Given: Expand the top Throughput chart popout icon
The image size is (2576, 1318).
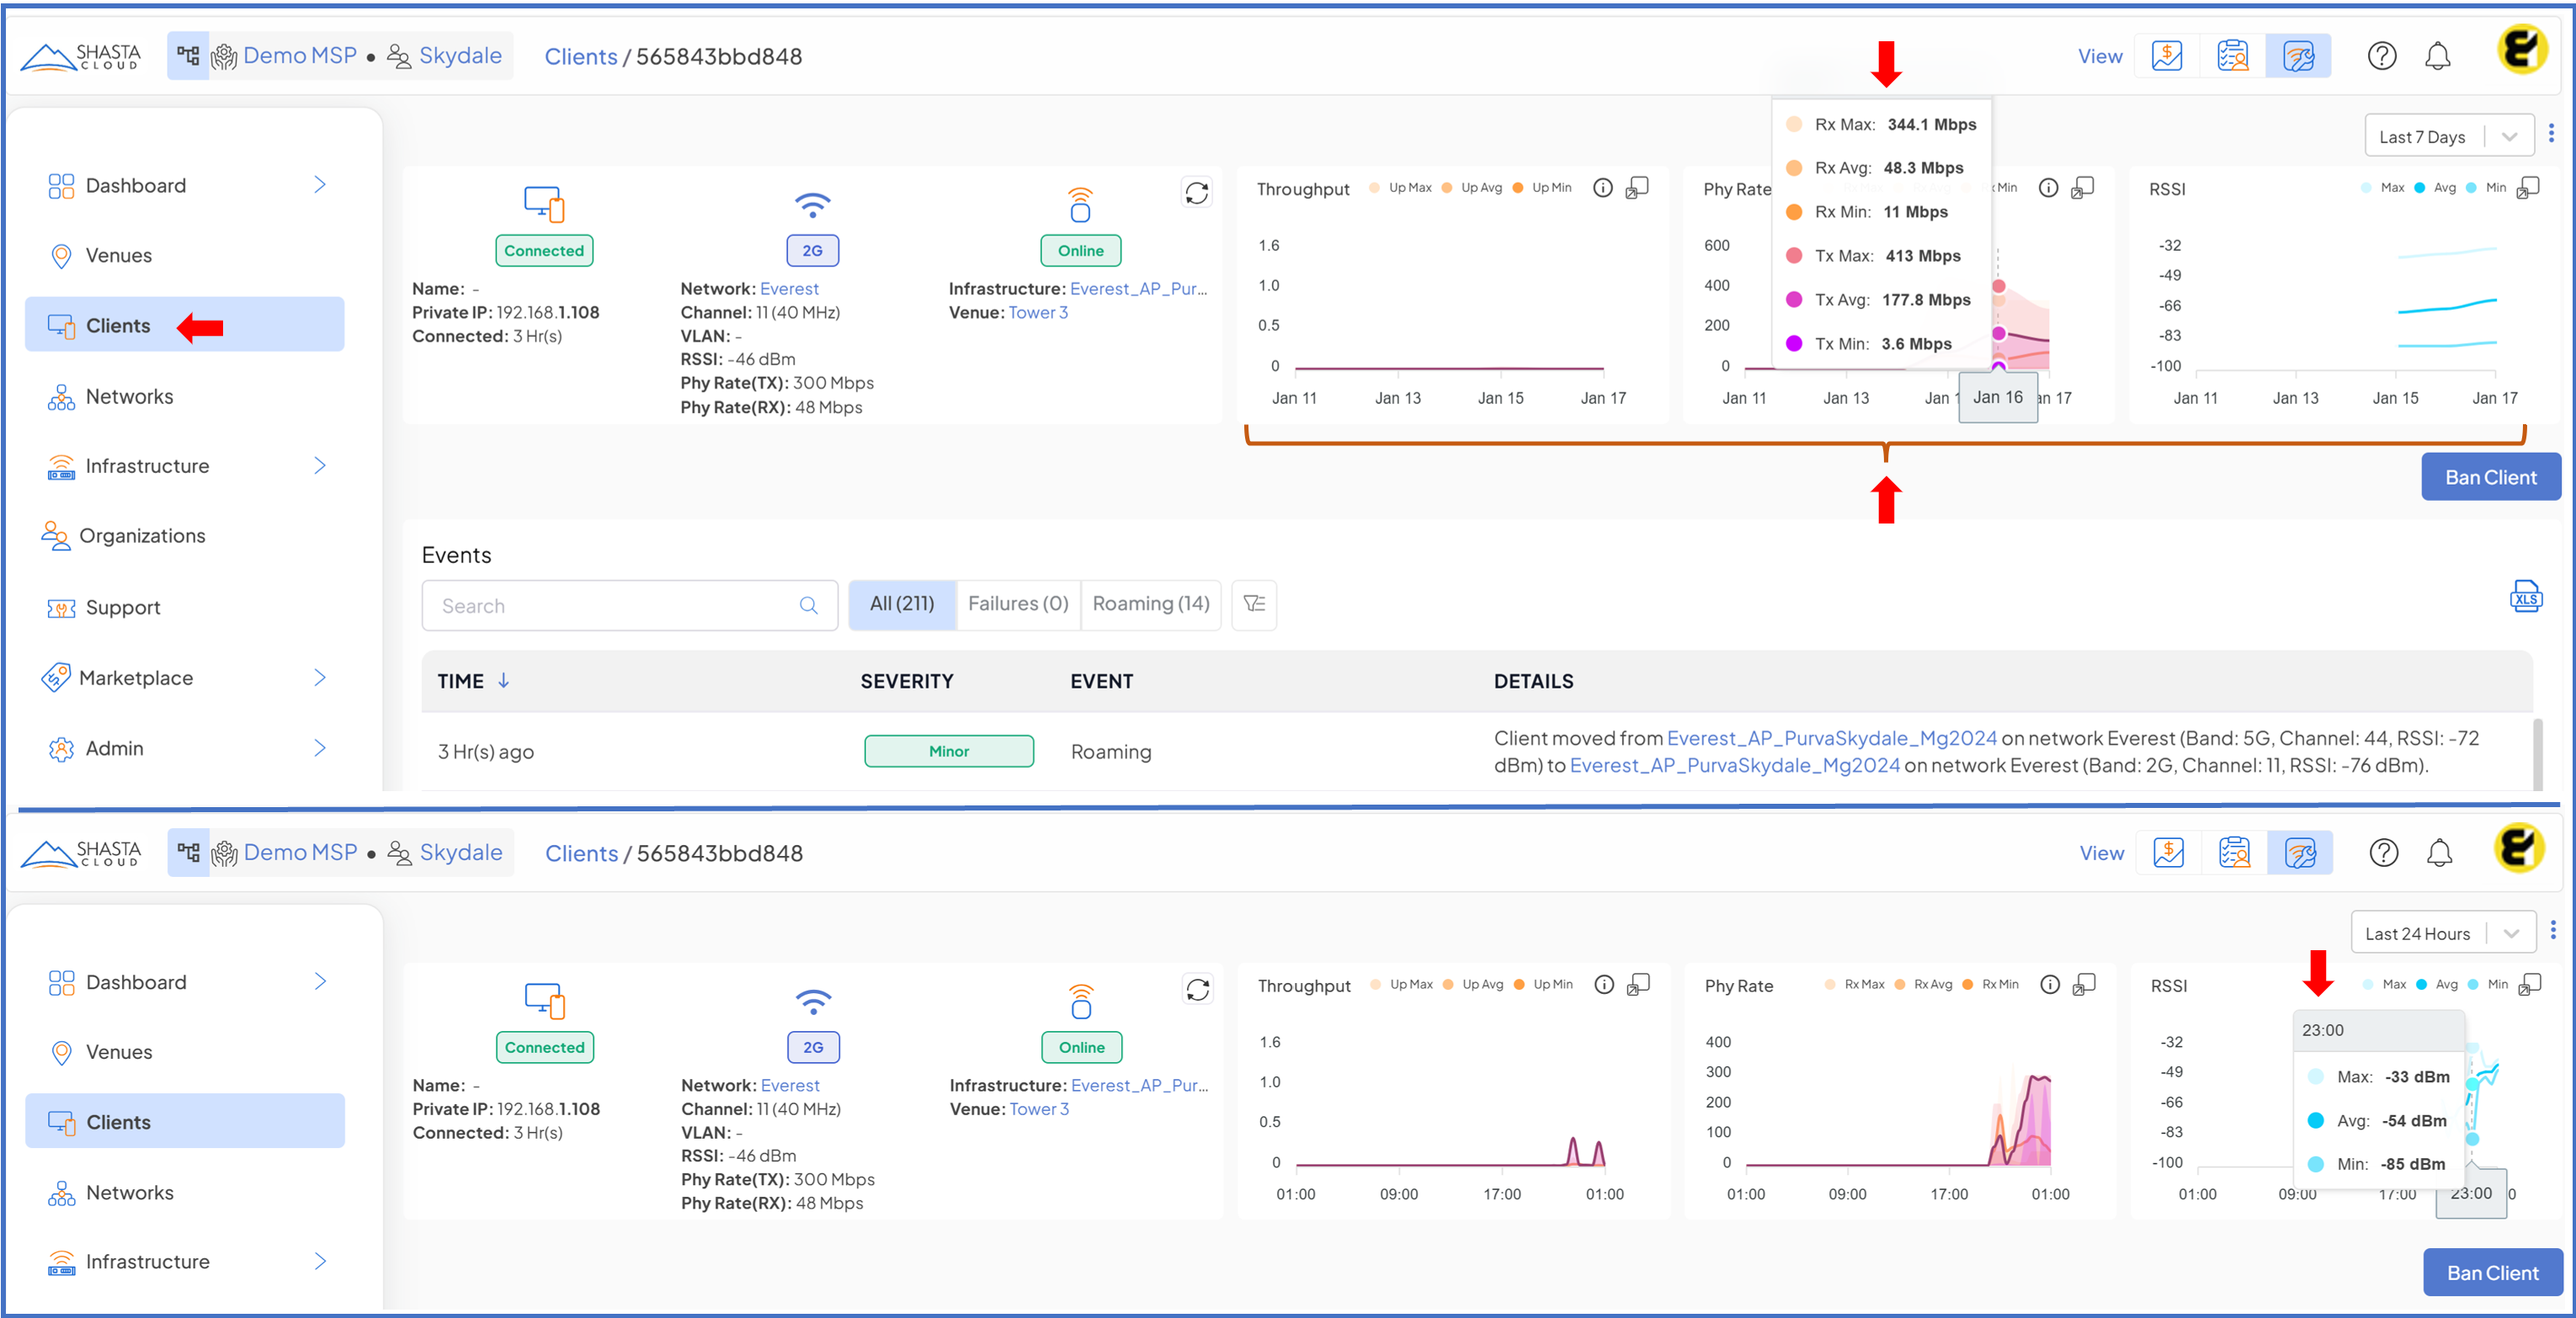Looking at the screenshot, I should [1637, 188].
